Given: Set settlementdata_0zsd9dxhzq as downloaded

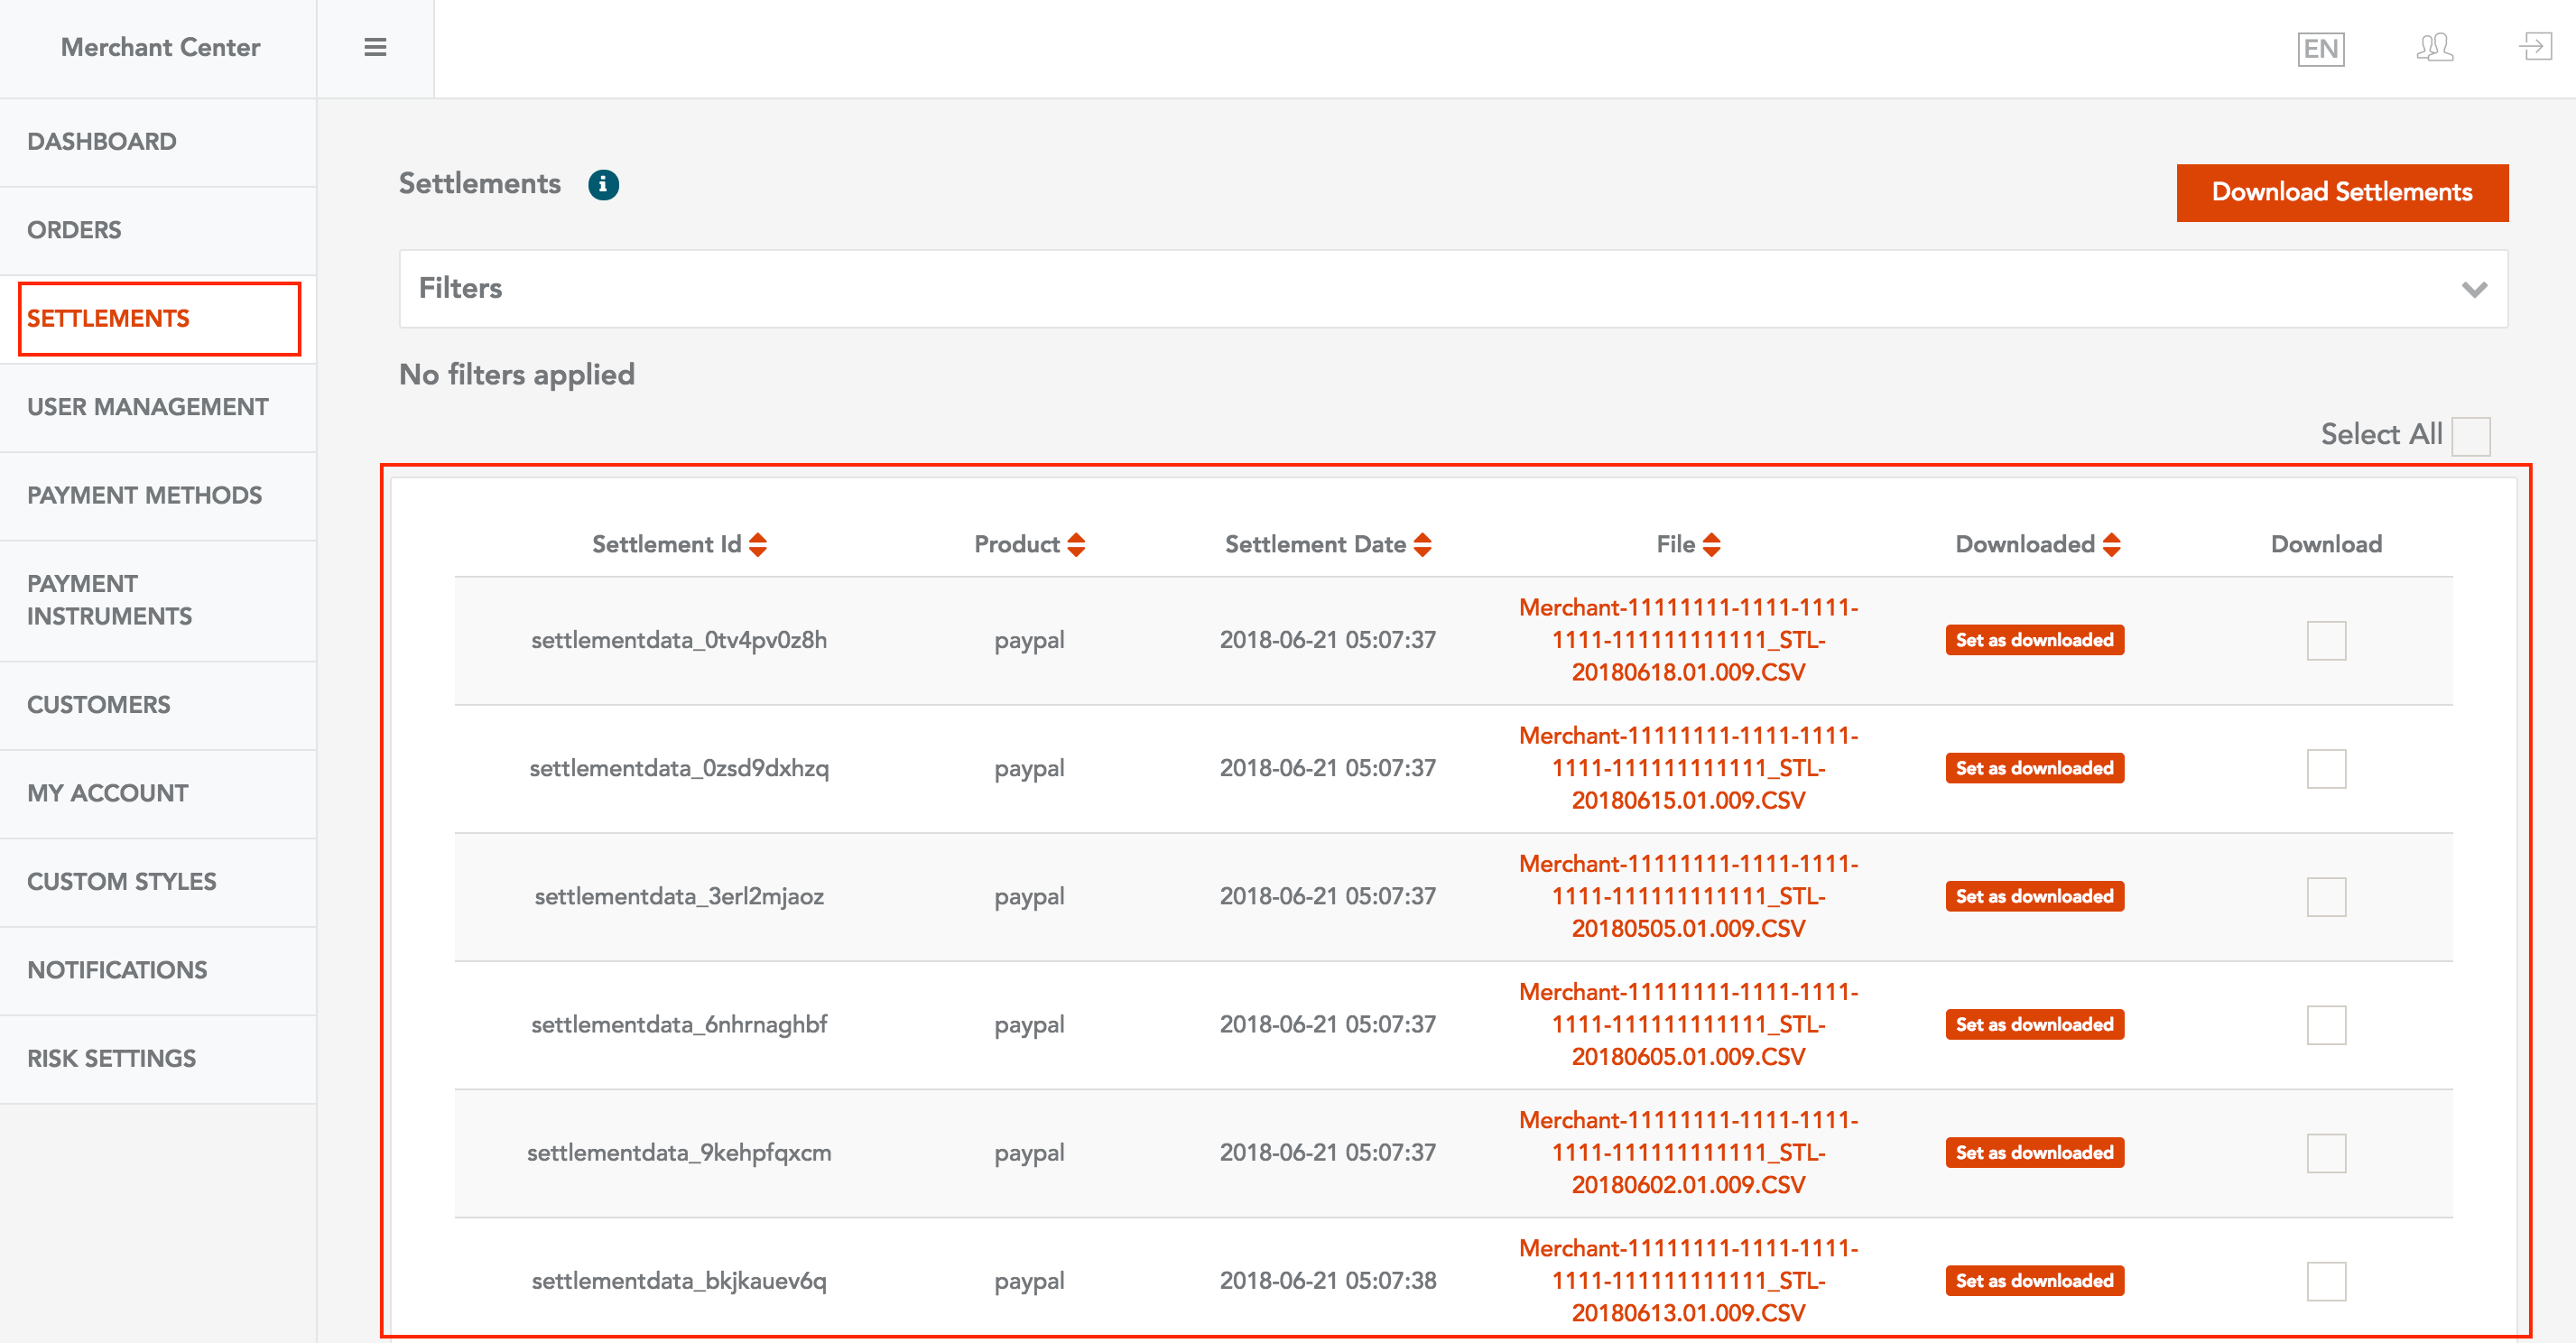Looking at the screenshot, I should (2034, 768).
